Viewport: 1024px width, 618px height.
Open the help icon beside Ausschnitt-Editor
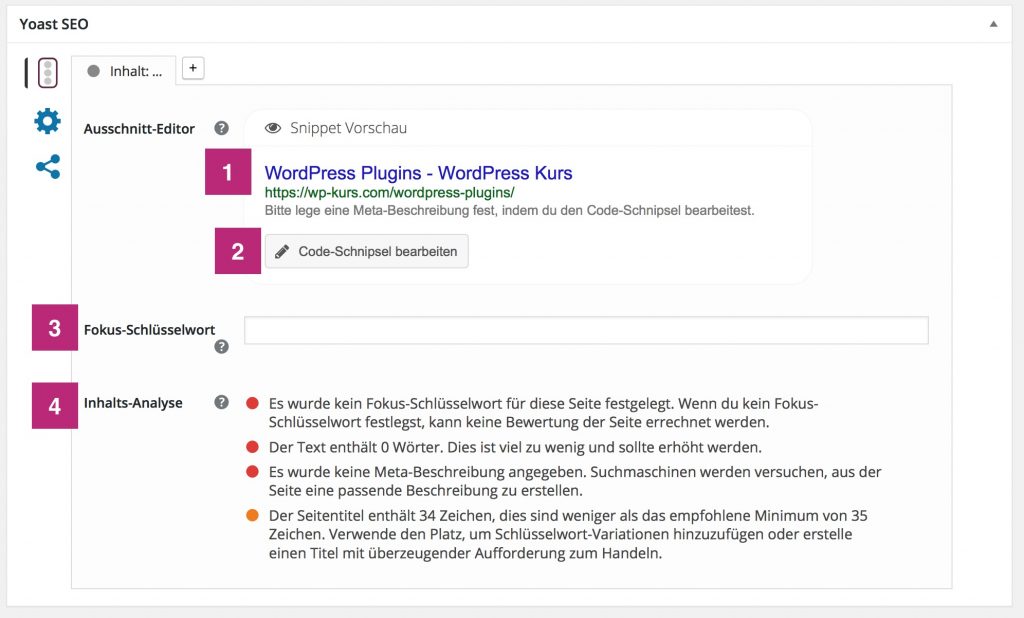221,128
